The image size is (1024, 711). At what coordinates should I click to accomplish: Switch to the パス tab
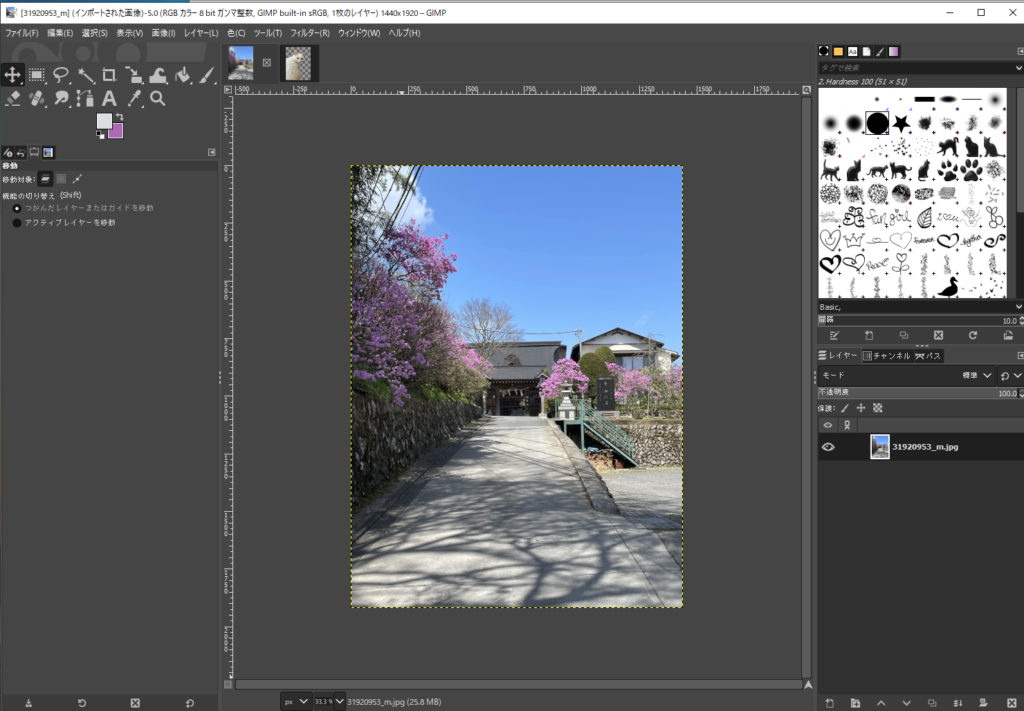point(928,356)
